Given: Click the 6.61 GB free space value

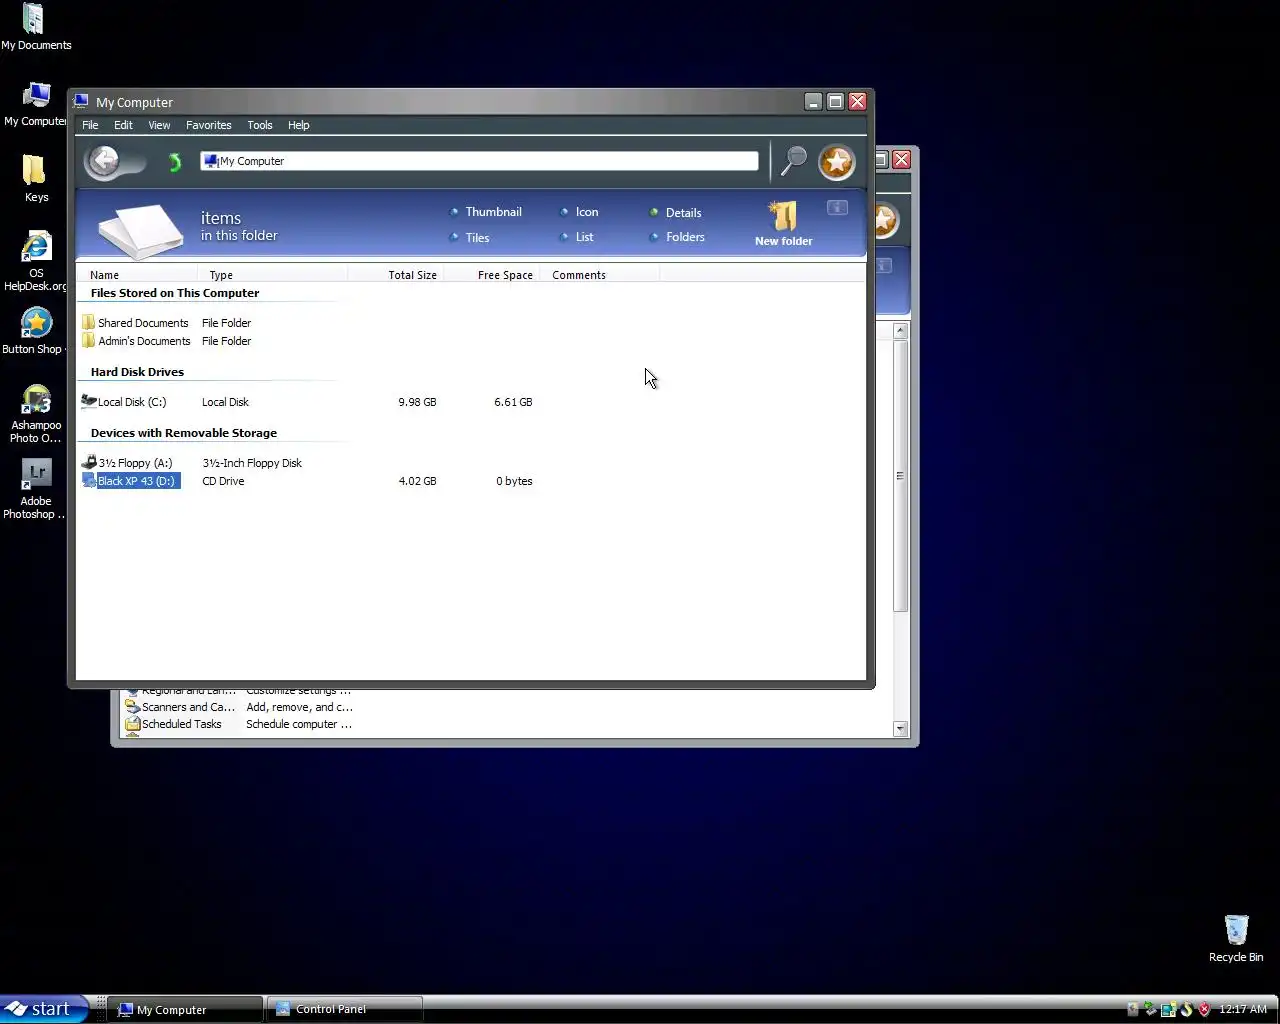Looking at the screenshot, I should 513,402.
